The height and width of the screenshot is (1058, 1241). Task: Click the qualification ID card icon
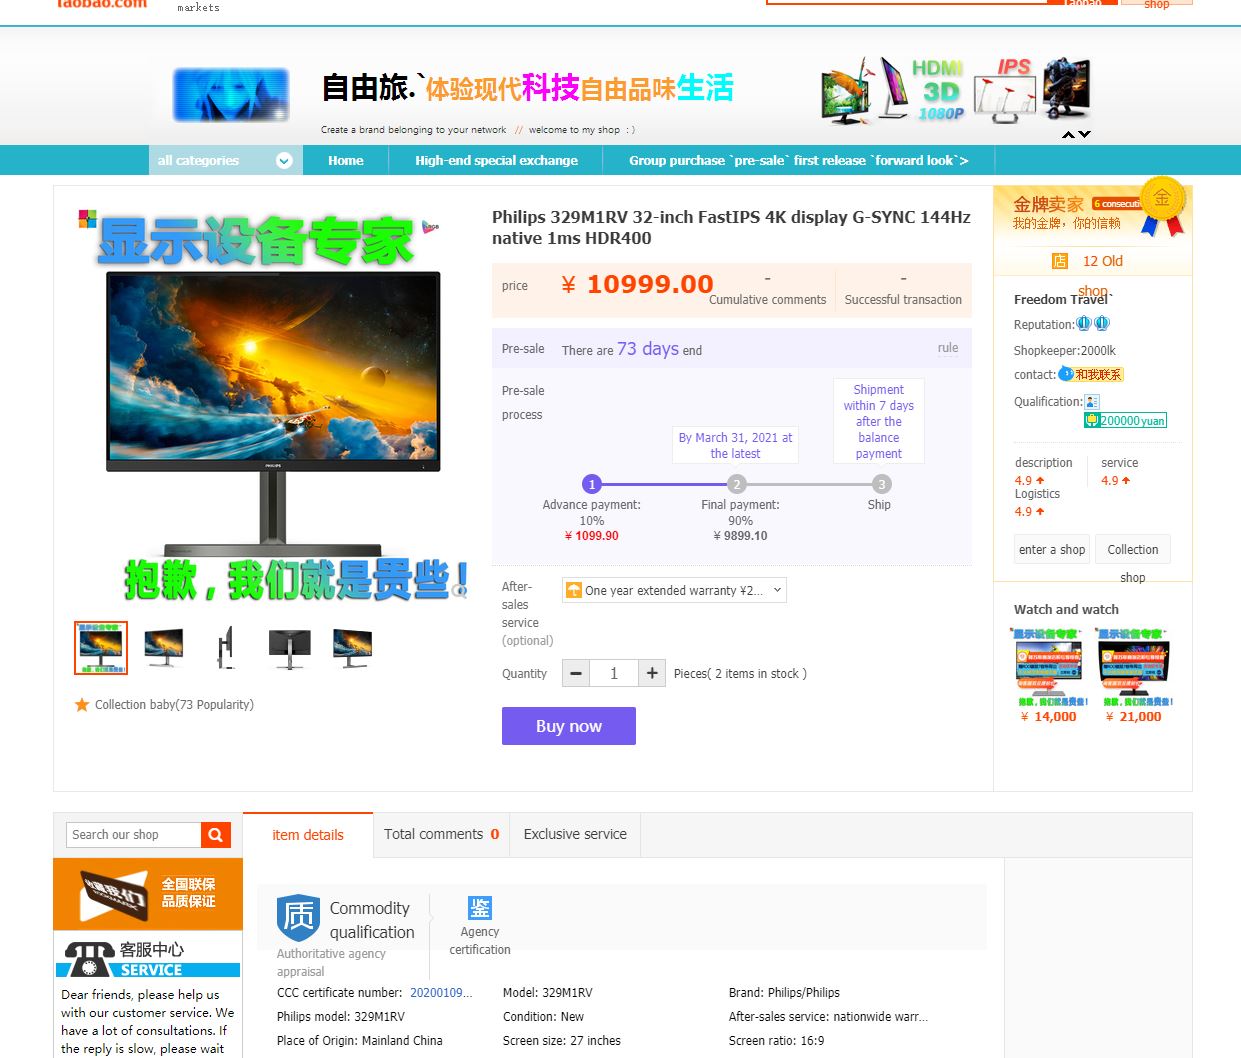pos(1092,401)
